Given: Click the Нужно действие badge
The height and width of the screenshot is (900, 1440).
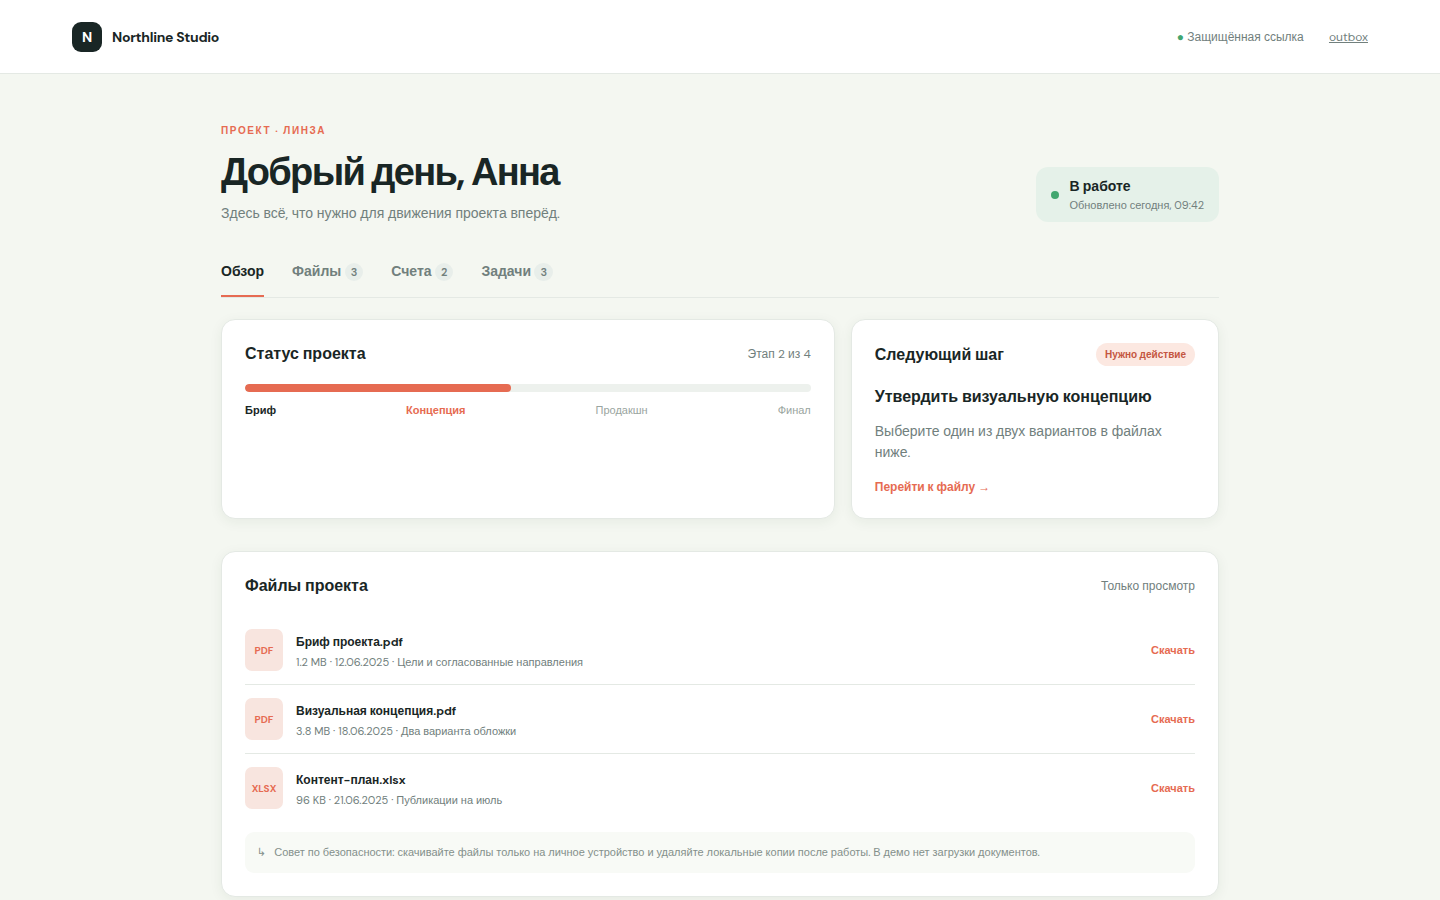Looking at the screenshot, I should pyautogui.click(x=1145, y=354).
